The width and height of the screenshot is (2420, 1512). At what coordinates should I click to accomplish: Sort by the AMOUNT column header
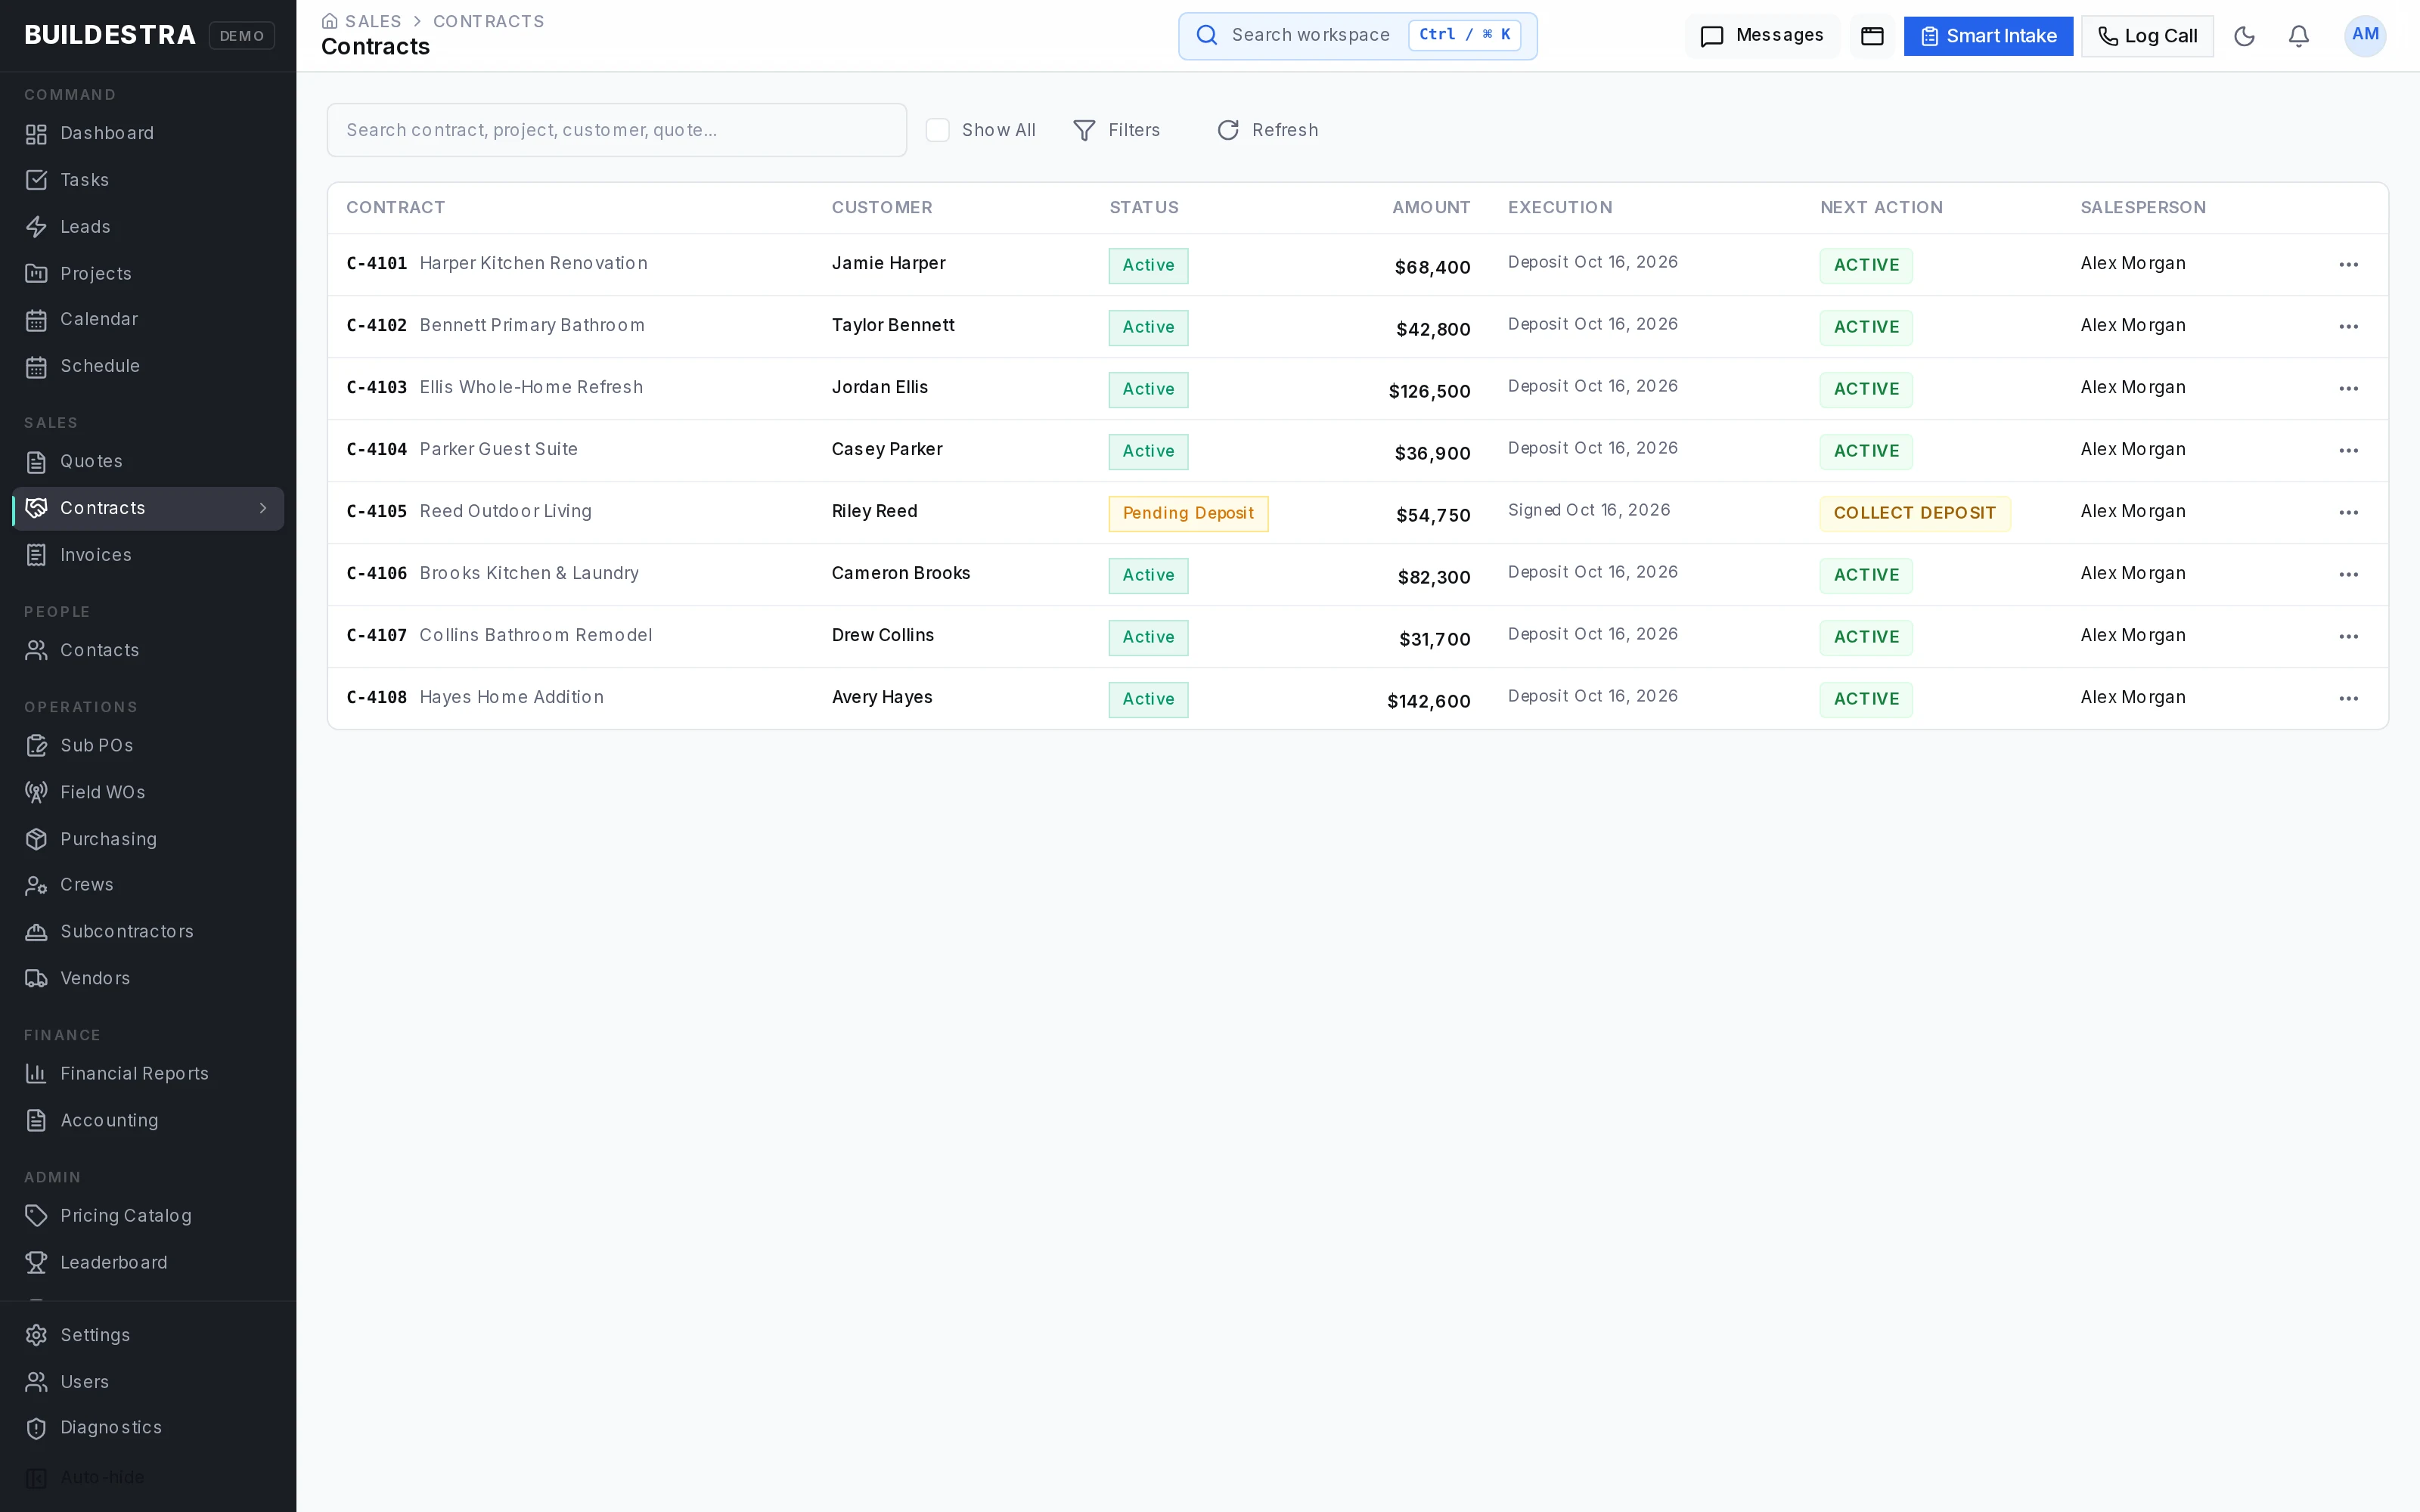[x=1431, y=208]
